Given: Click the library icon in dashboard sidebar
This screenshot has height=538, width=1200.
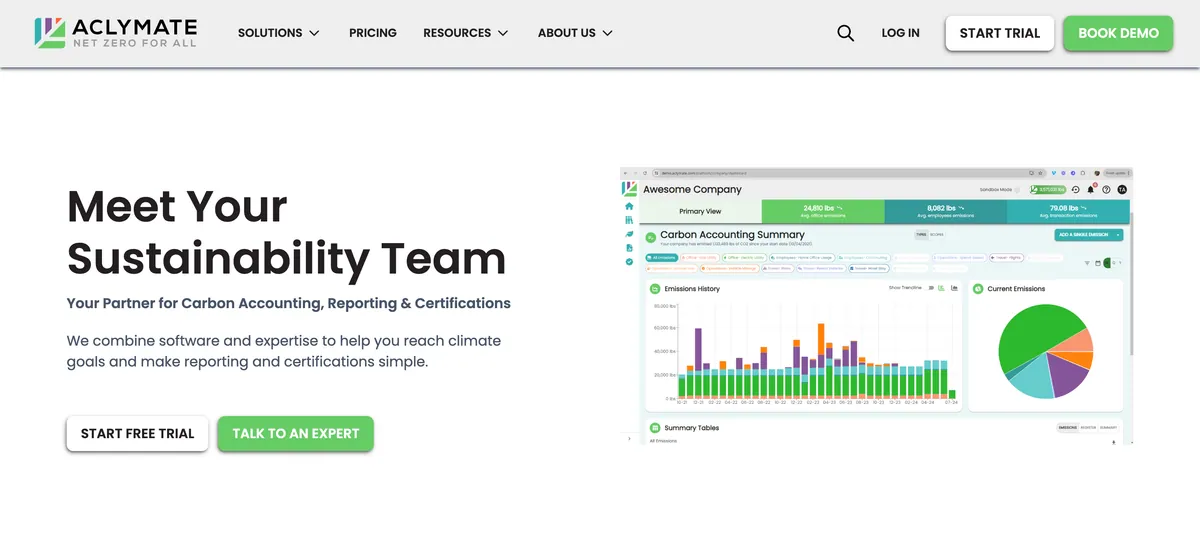Looking at the screenshot, I should coord(629,220).
